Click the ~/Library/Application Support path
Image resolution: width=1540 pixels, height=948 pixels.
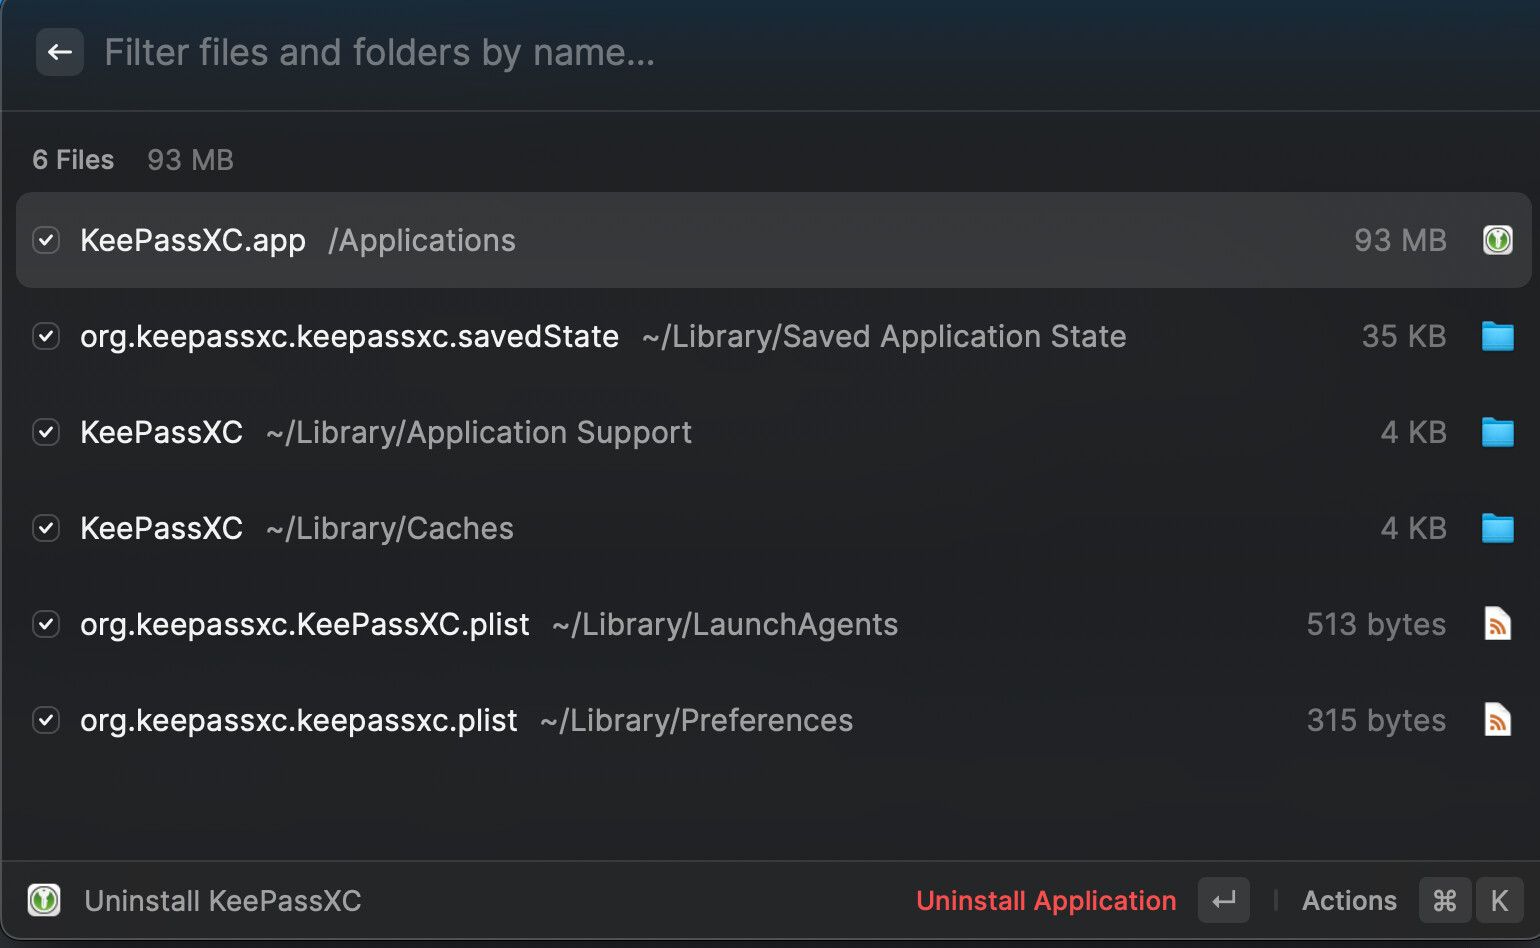[x=479, y=433]
